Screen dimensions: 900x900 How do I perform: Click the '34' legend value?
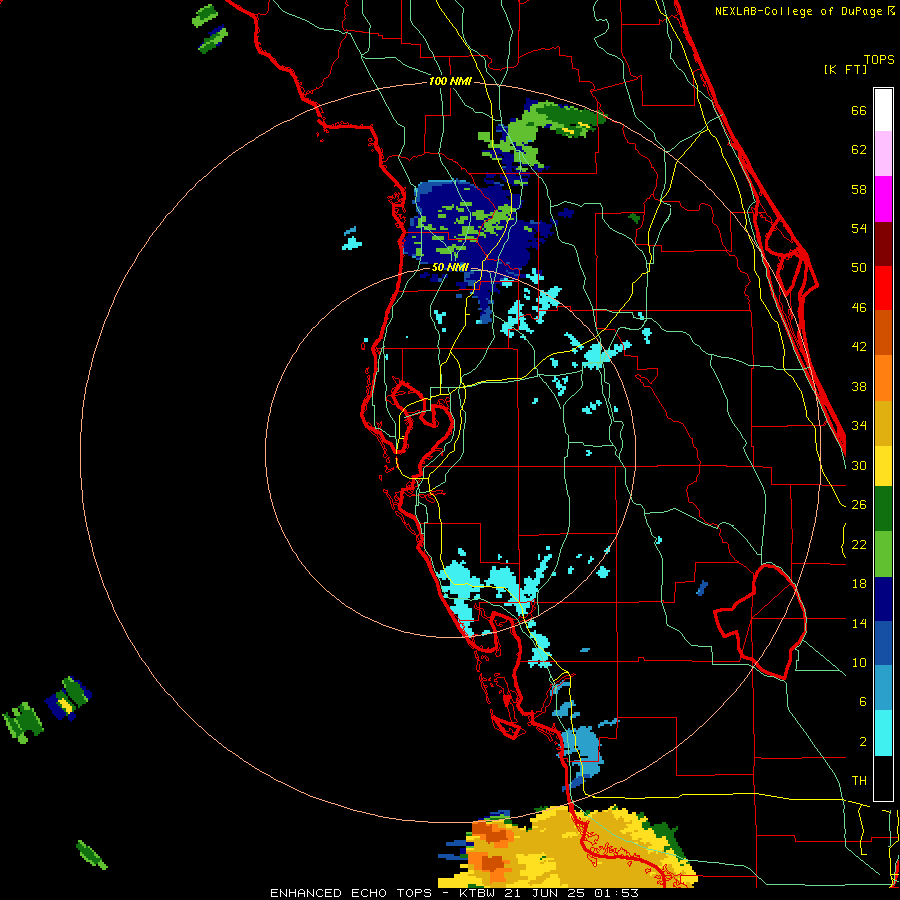[x=859, y=426]
